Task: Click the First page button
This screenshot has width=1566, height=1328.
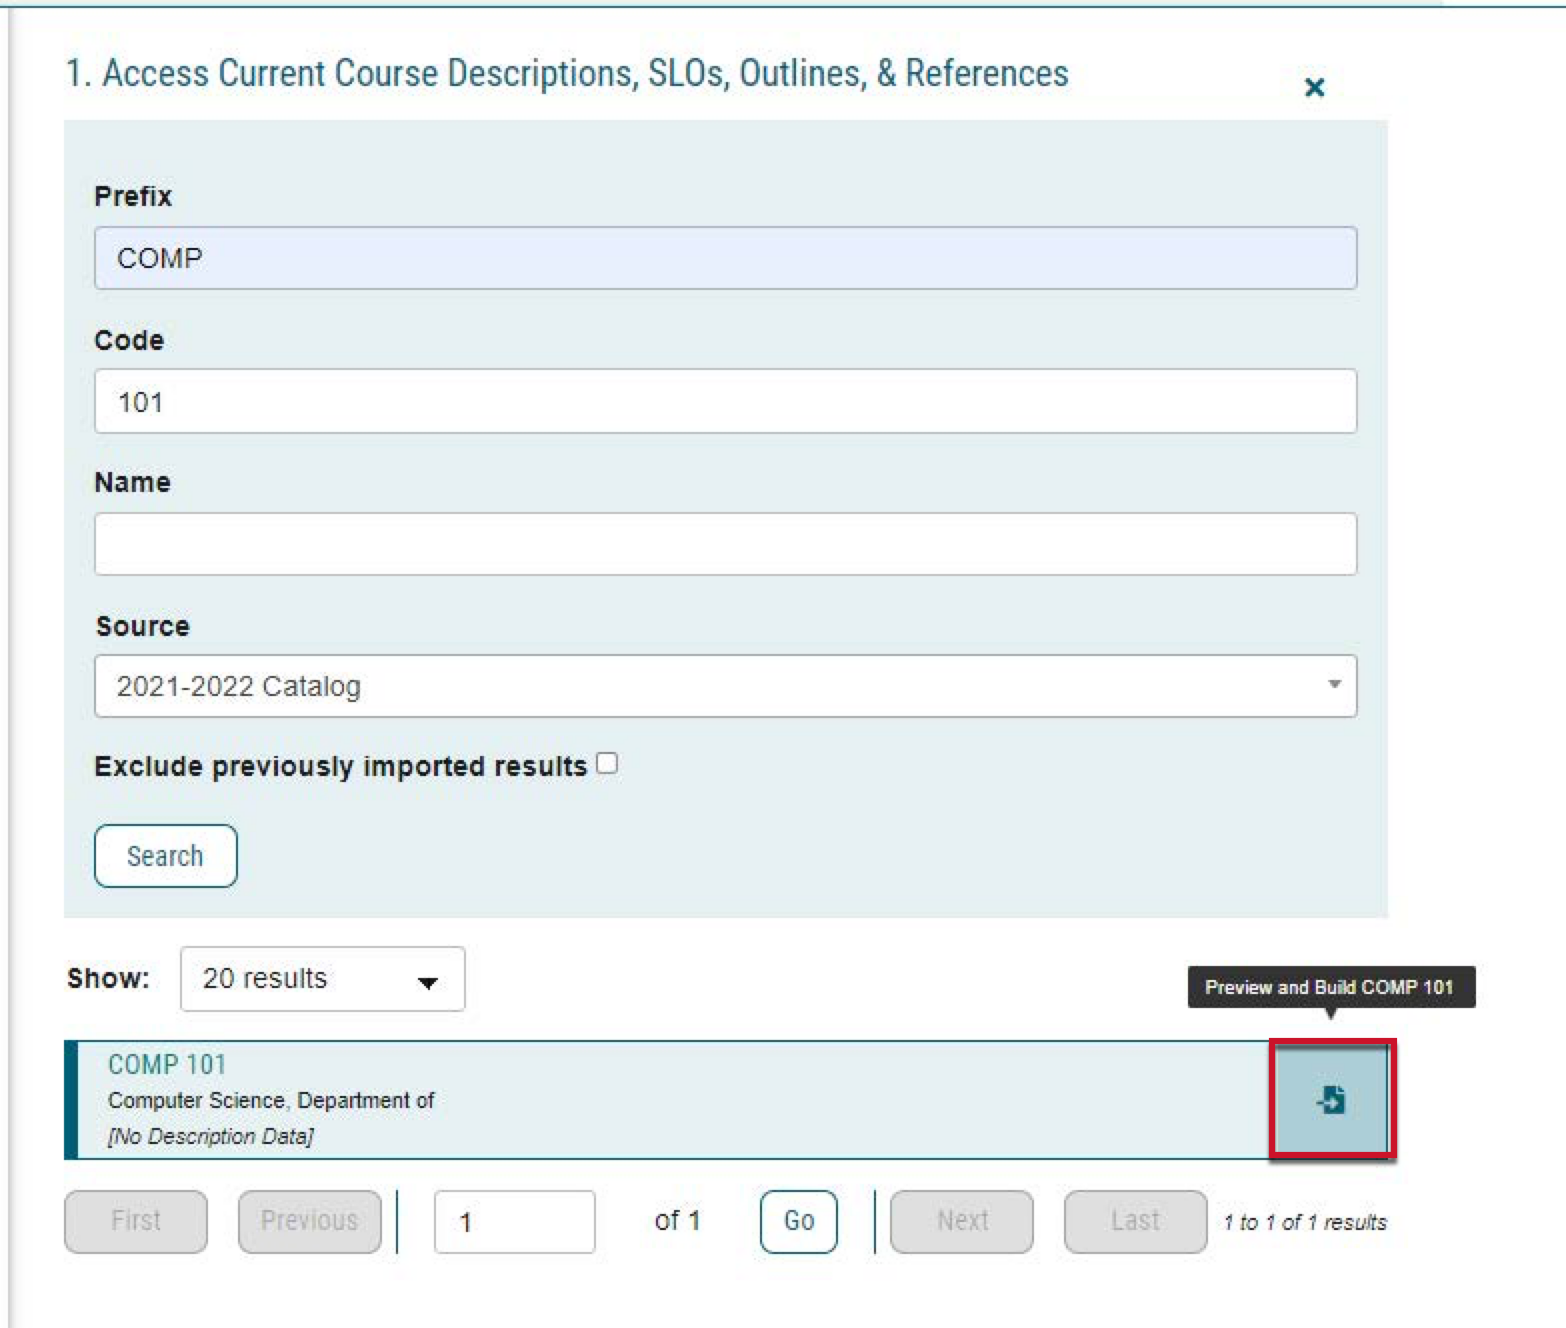Action: [136, 1221]
